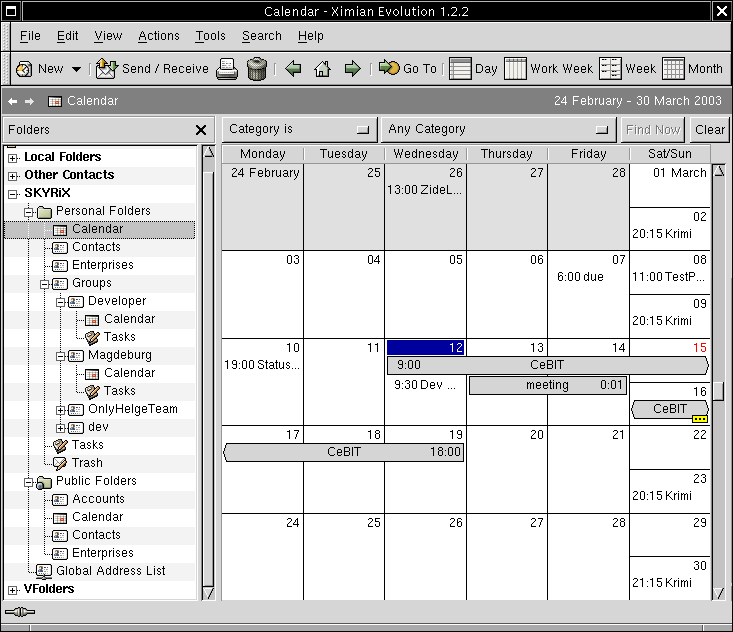This screenshot has width=733, height=632.
Task: Click the 21:15 Krimi event on 30
Action: tap(661, 582)
